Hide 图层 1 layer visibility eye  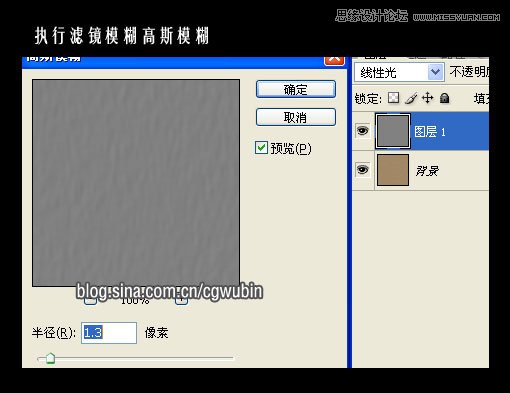point(363,130)
